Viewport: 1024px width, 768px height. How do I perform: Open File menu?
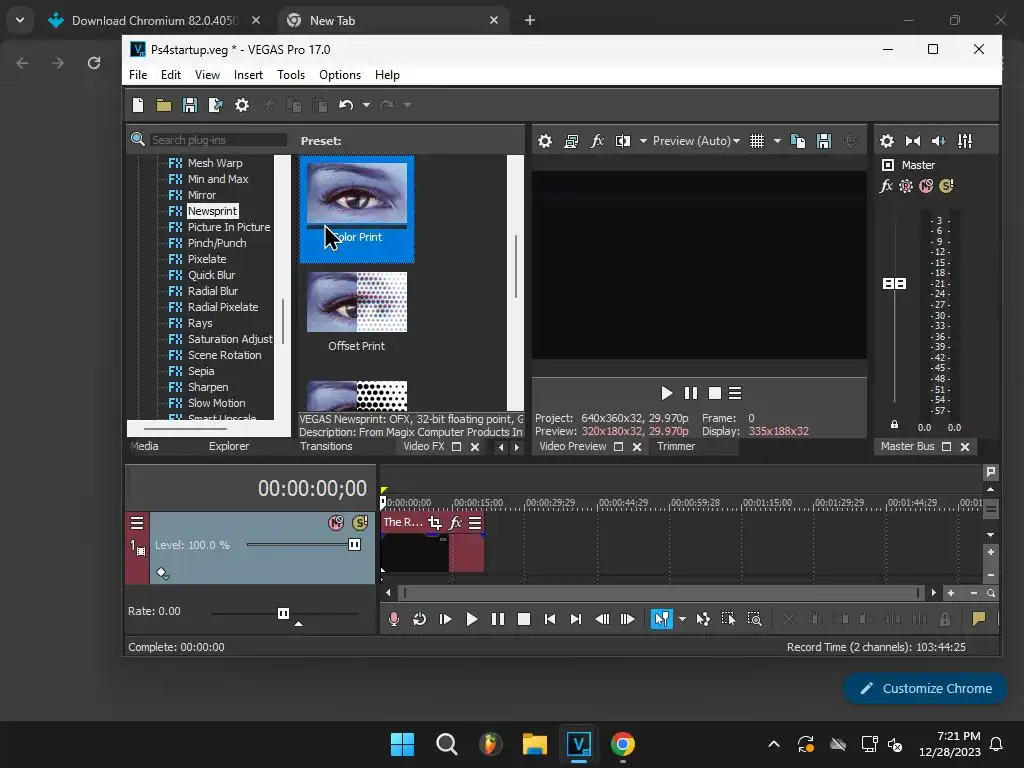pos(138,75)
